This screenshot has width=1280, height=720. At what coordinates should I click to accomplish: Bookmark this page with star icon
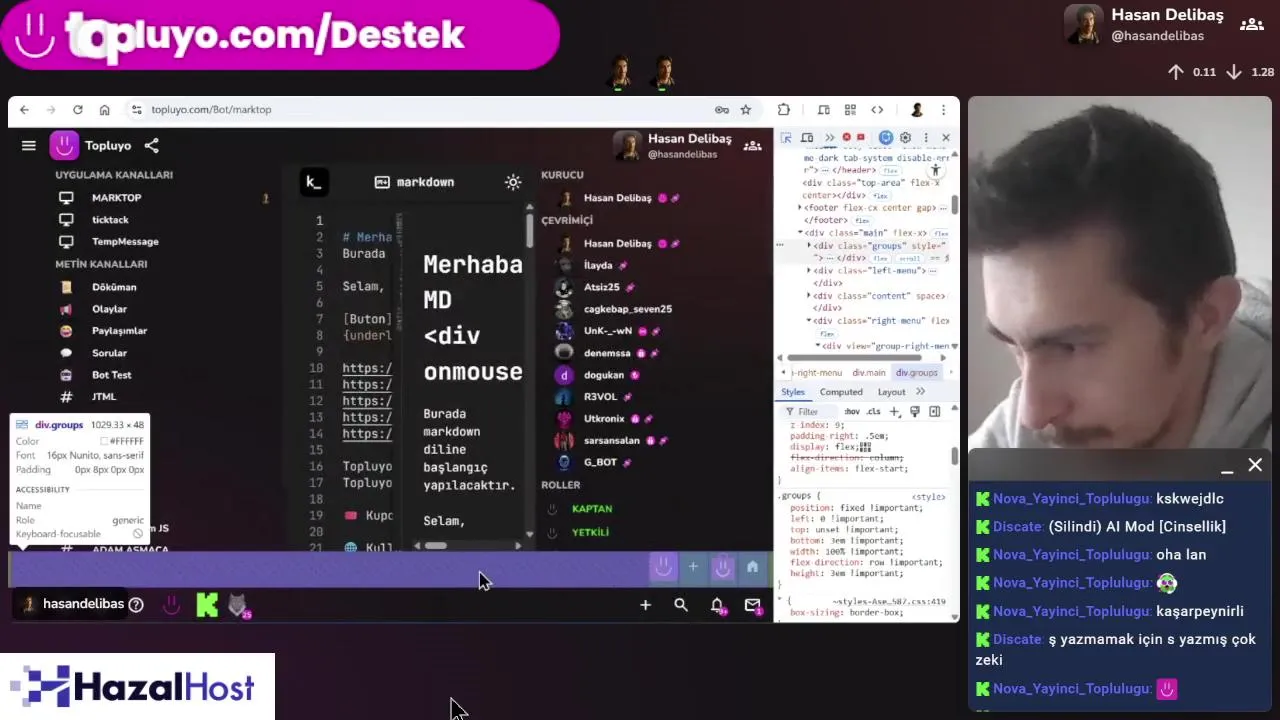[745, 110]
